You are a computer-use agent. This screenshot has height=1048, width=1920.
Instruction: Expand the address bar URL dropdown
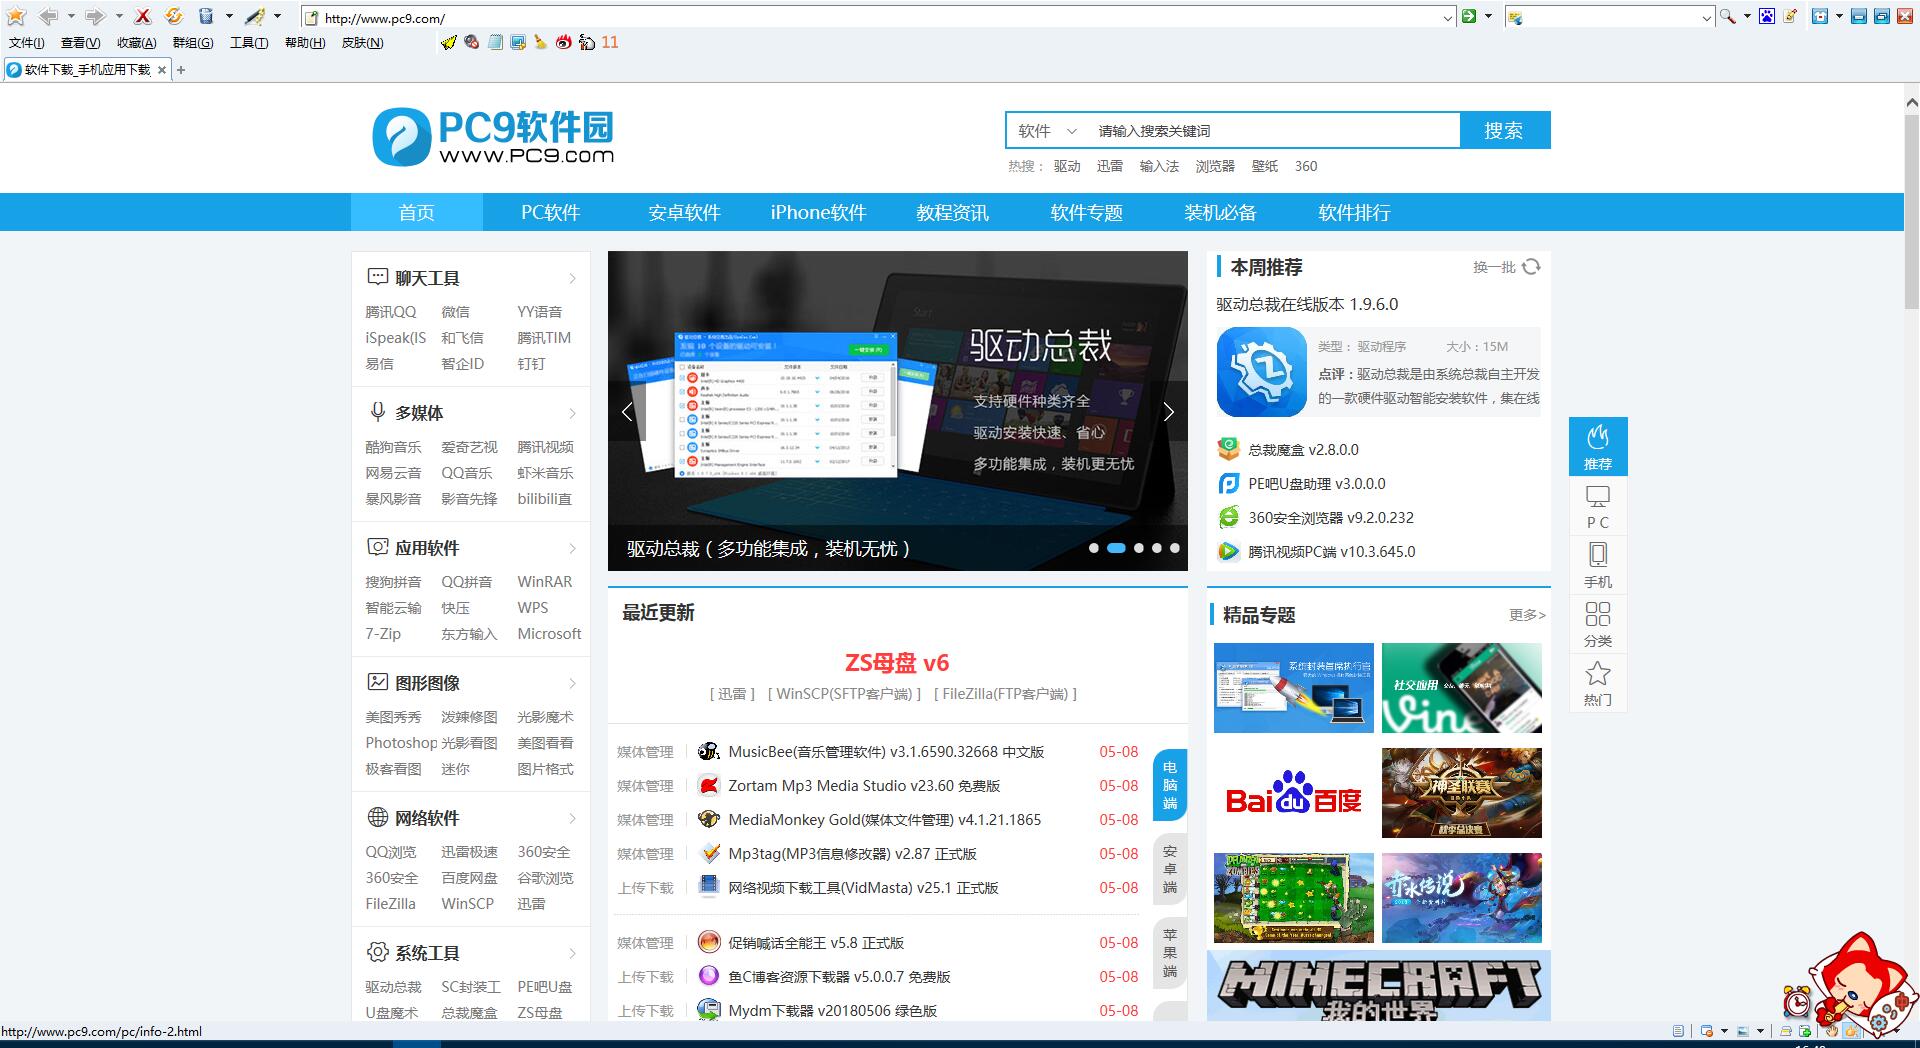(x=1447, y=17)
